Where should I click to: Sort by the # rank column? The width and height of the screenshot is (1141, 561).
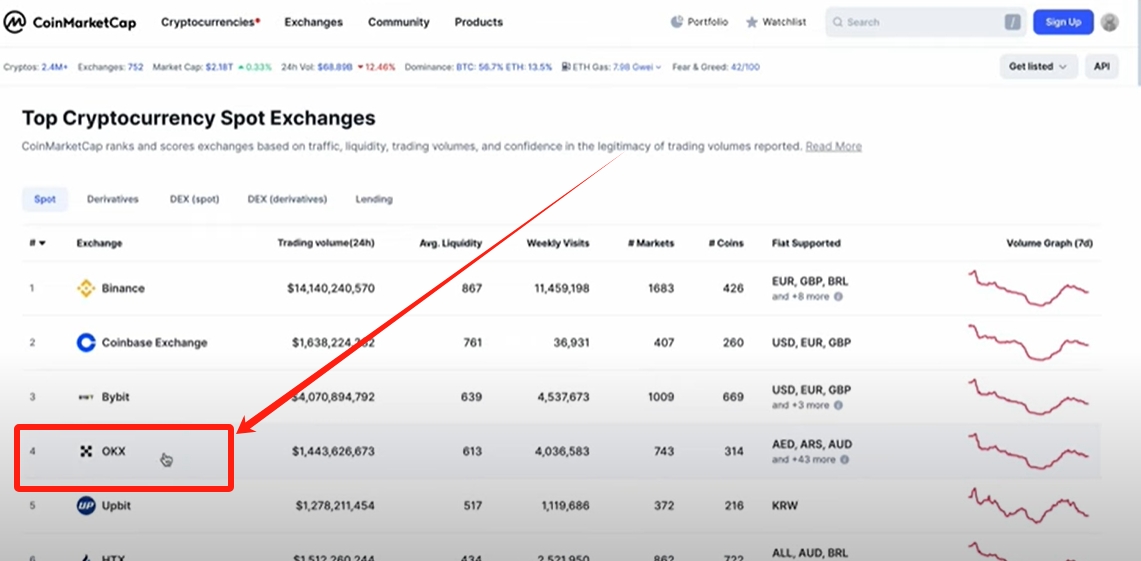click(x=37, y=243)
